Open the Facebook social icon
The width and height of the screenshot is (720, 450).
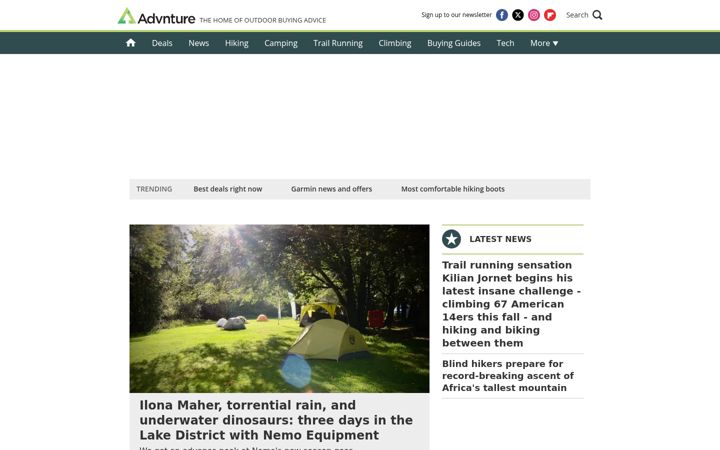click(x=502, y=15)
